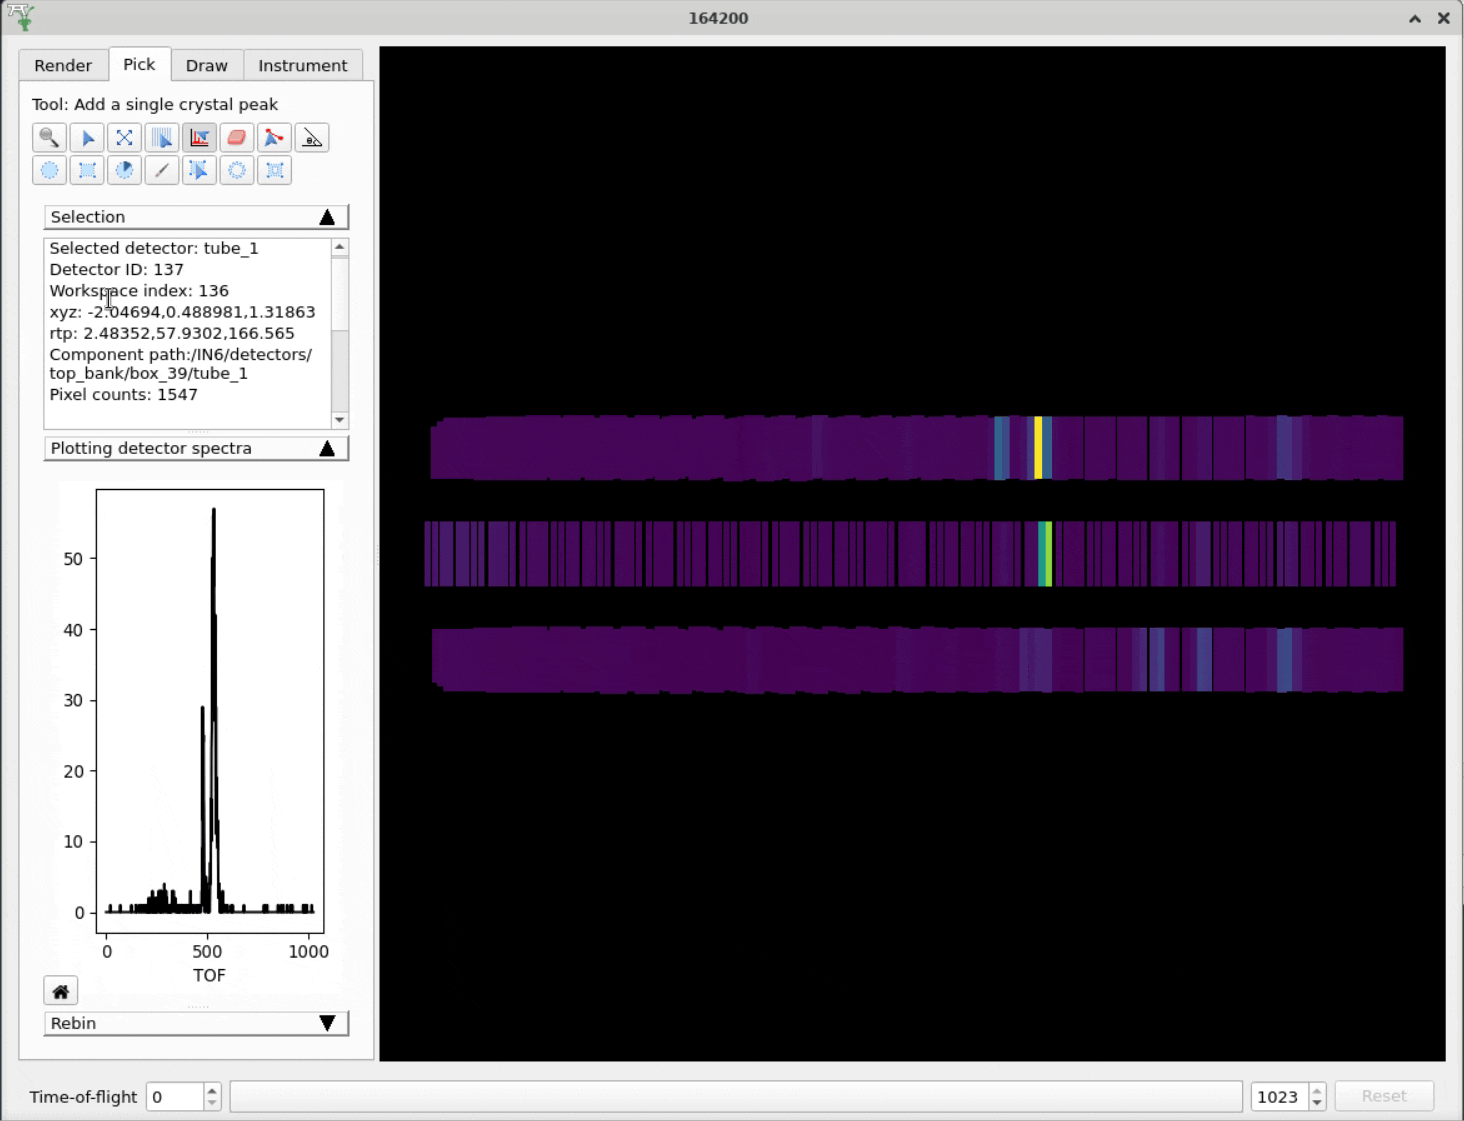The image size is (1464, 1121).
Task: Select the sector shape tool
Action: (124, 171)
